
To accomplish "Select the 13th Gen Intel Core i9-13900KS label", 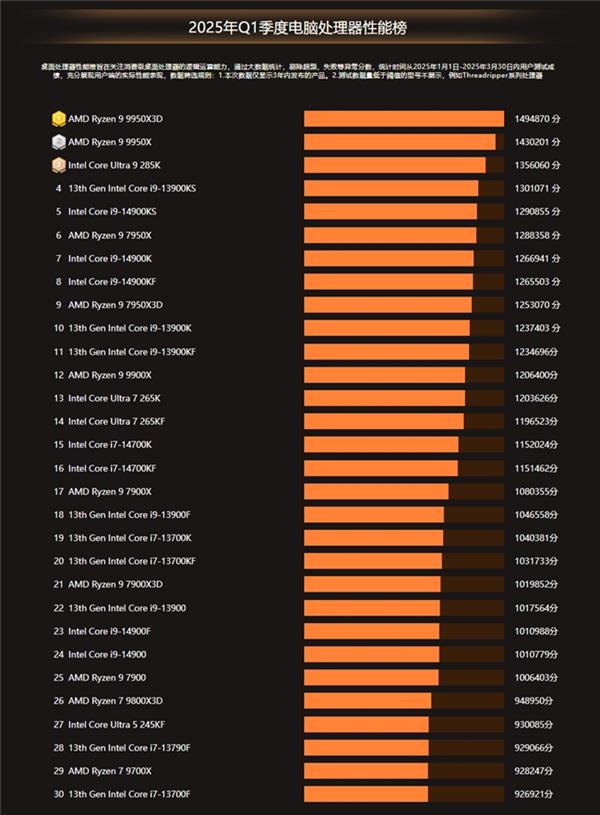I will (x=132, y=188).
